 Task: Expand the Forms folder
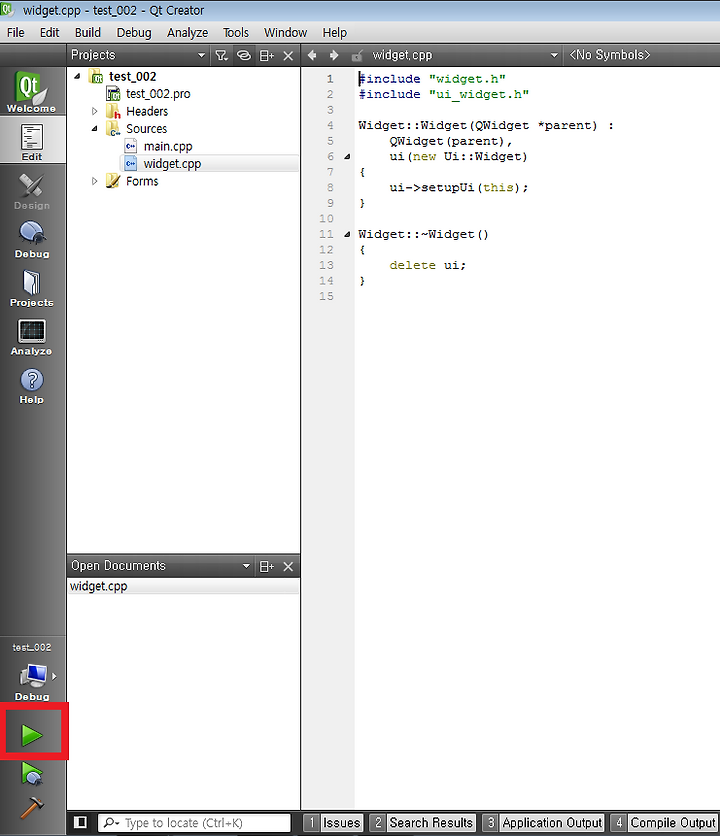[x=95, y=181]
